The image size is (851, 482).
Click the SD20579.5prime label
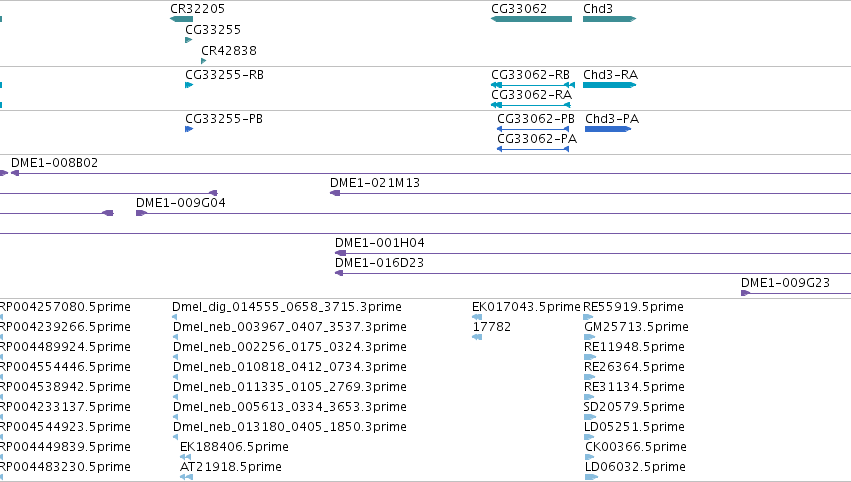coord(634,407)
